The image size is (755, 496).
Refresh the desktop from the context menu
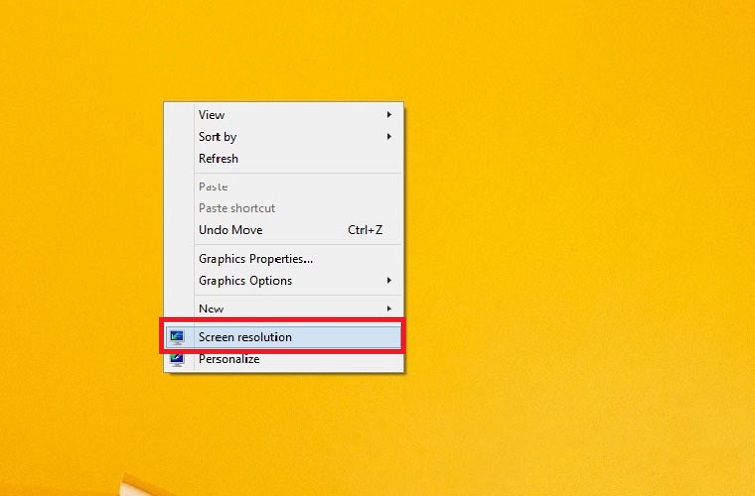click(x=218, y=159)
